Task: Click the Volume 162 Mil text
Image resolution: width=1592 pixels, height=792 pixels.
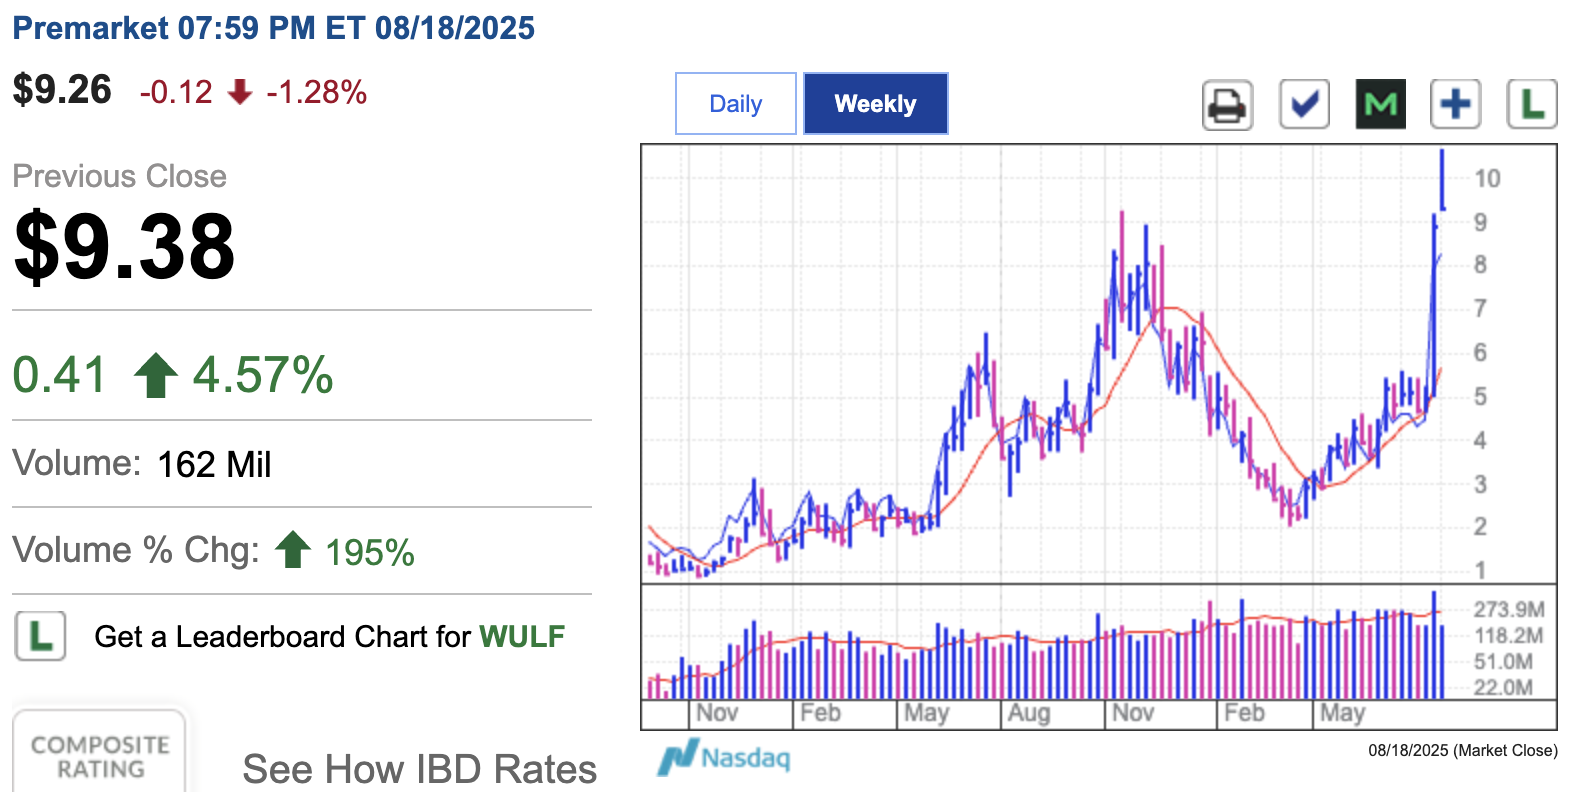Action: point(142,464)
